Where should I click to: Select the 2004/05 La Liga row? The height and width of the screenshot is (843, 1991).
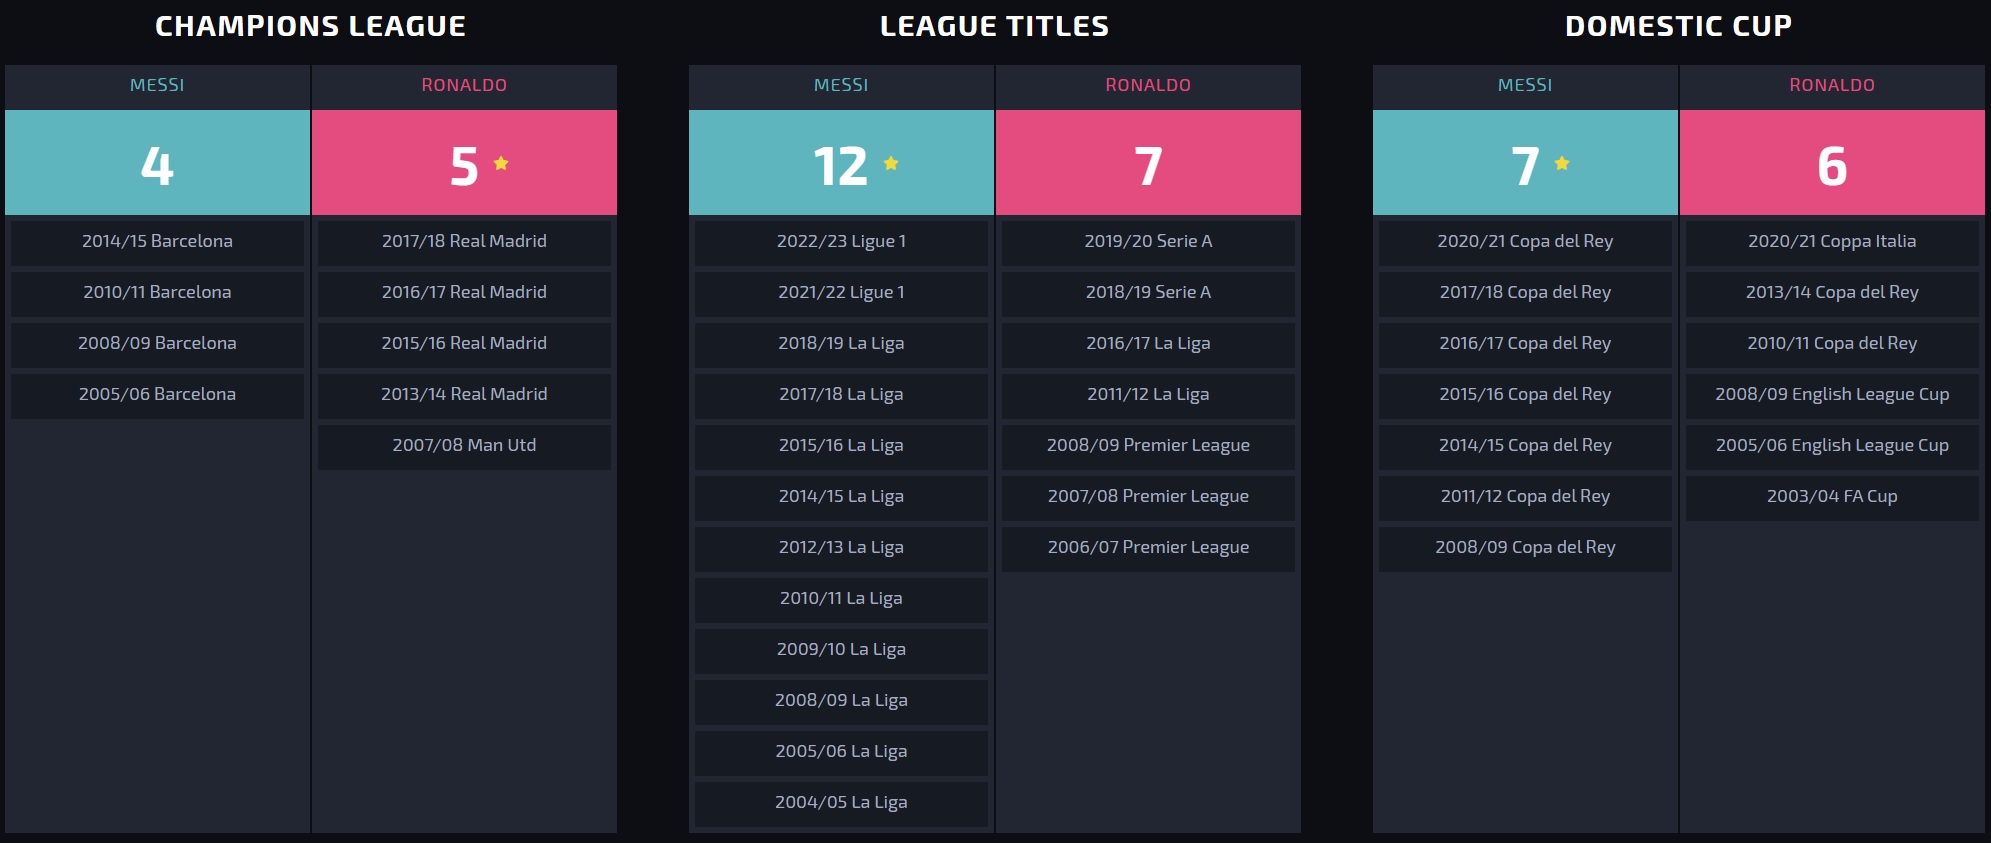click(x=841, y=803)
